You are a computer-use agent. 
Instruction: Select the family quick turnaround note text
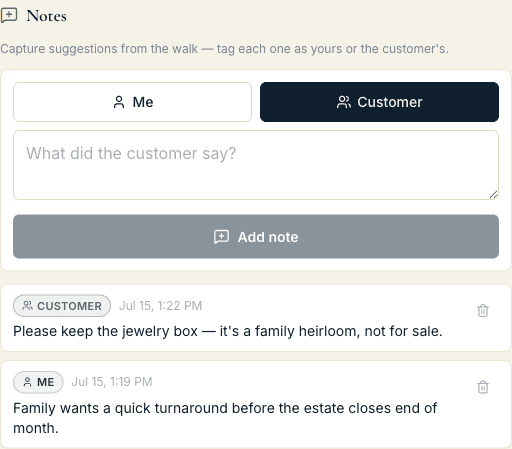pos(225,418)
